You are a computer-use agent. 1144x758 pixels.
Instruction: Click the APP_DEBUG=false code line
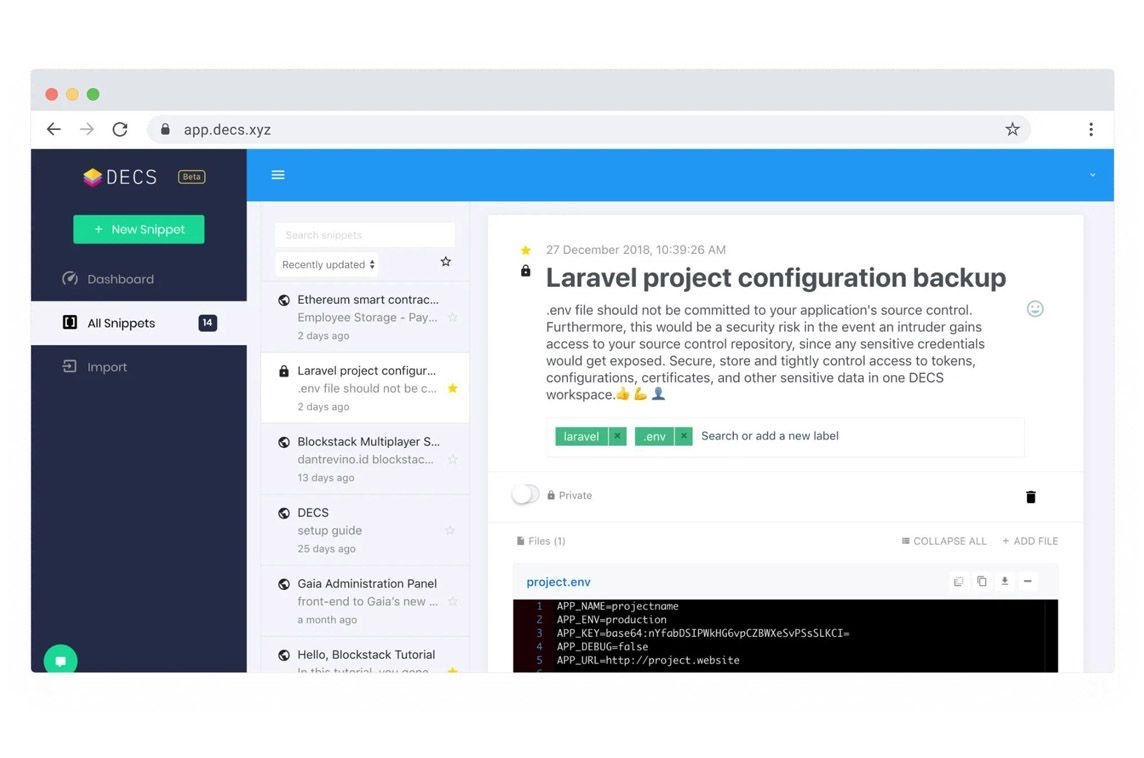pos(602,646)
